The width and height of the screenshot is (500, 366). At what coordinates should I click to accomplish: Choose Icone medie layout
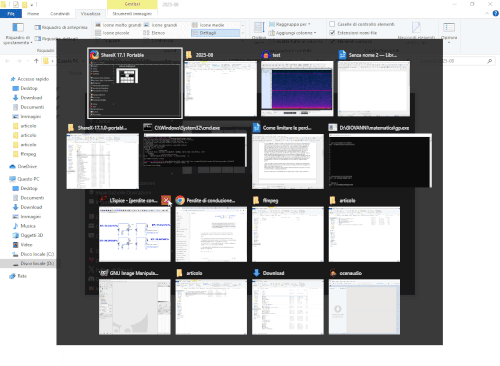point(208,25)
